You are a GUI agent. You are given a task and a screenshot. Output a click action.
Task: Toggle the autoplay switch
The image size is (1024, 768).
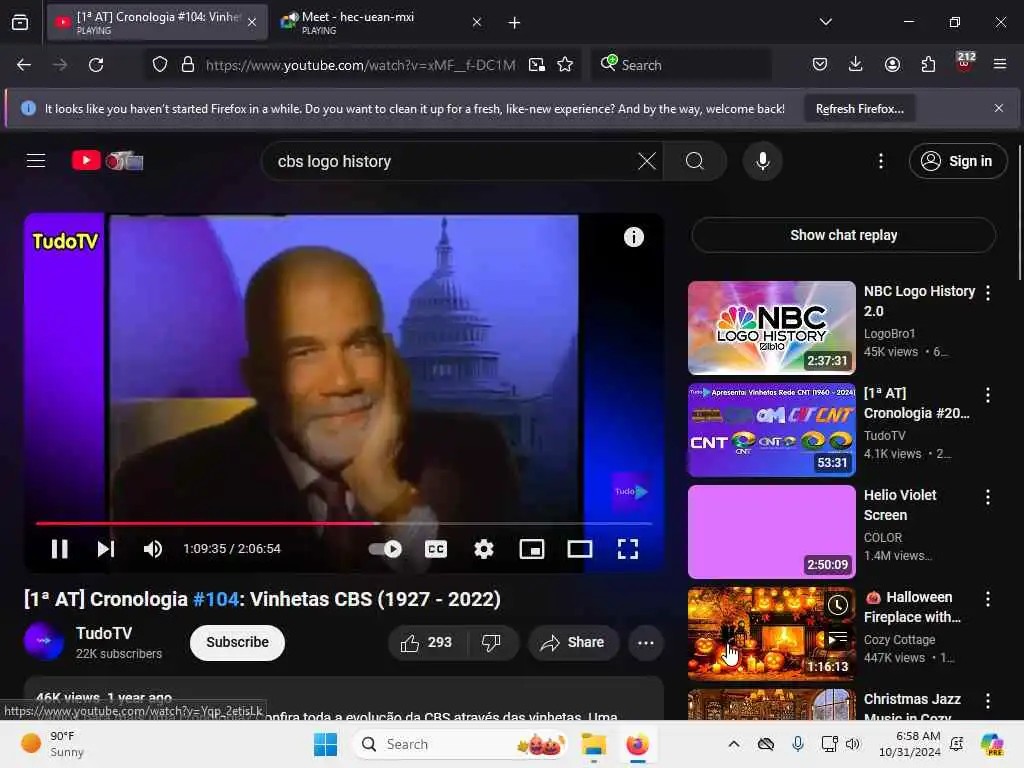point(385,549)
